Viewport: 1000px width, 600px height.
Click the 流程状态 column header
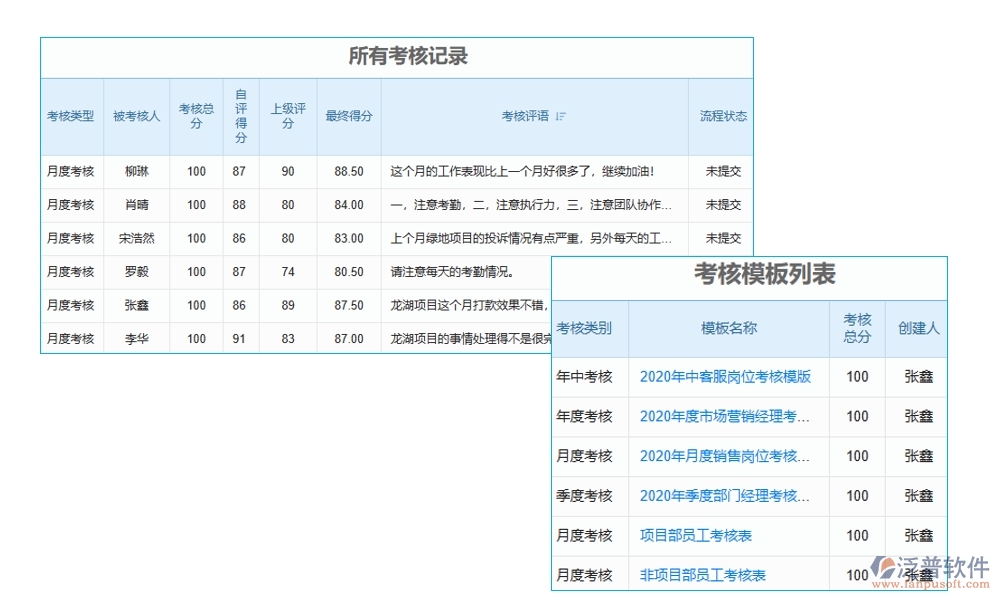tap(723, 115)
